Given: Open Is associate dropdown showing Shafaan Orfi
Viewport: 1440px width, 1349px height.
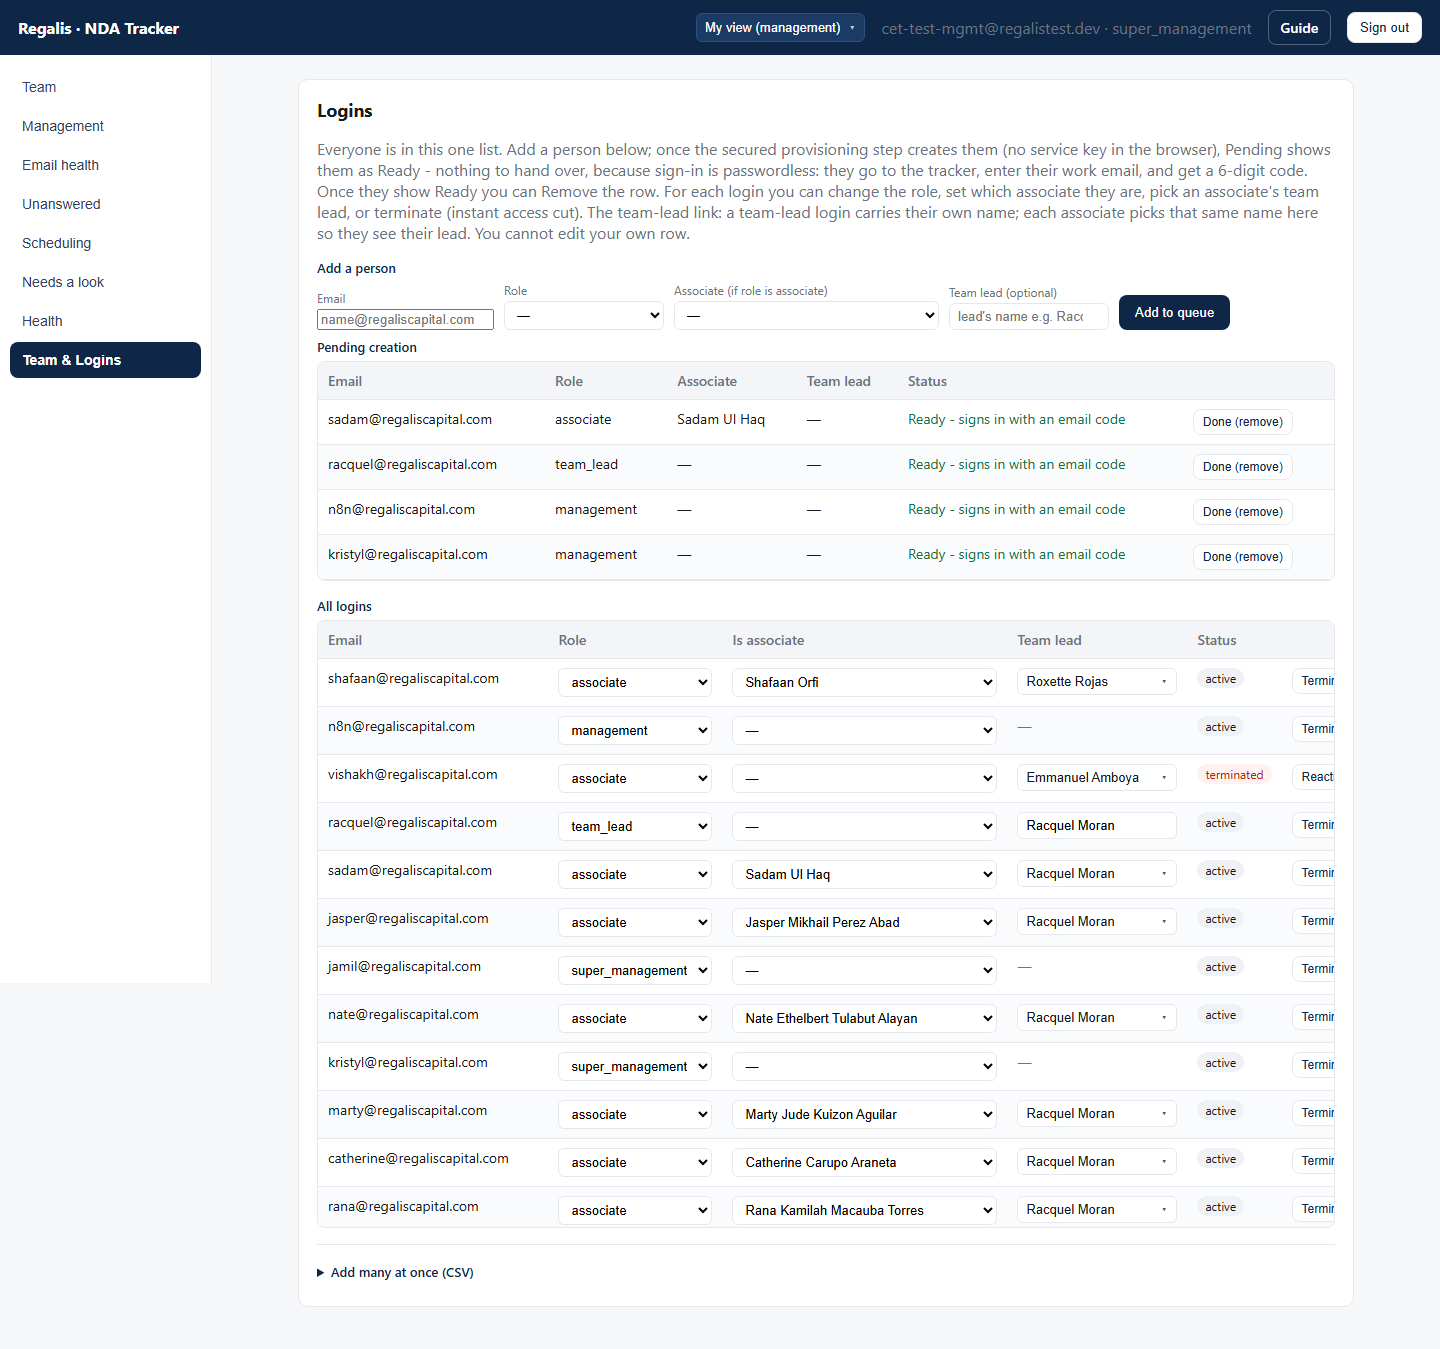Looking at the screenshot, I should point(864,682).
